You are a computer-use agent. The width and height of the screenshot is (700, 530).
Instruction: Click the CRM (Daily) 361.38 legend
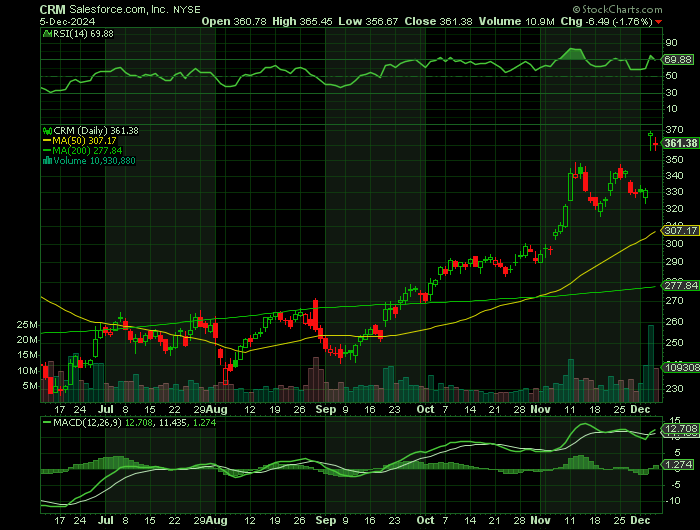96,131
